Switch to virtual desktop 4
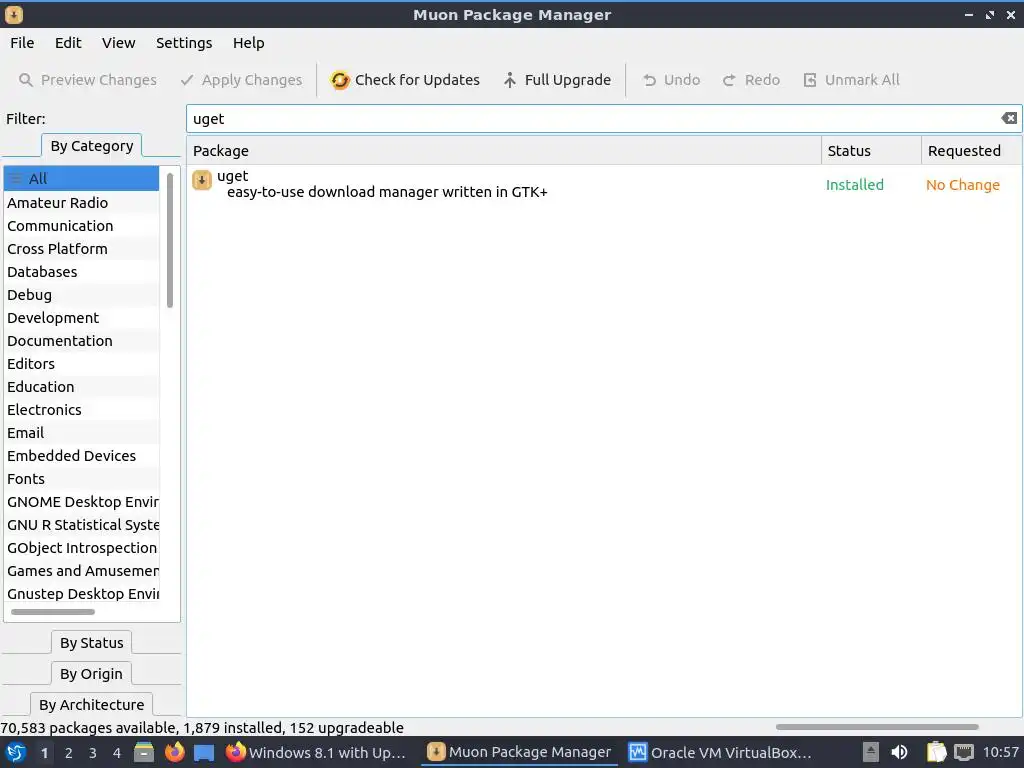The width and height of the screenshot is (1024, 768). tap(117, 753)
